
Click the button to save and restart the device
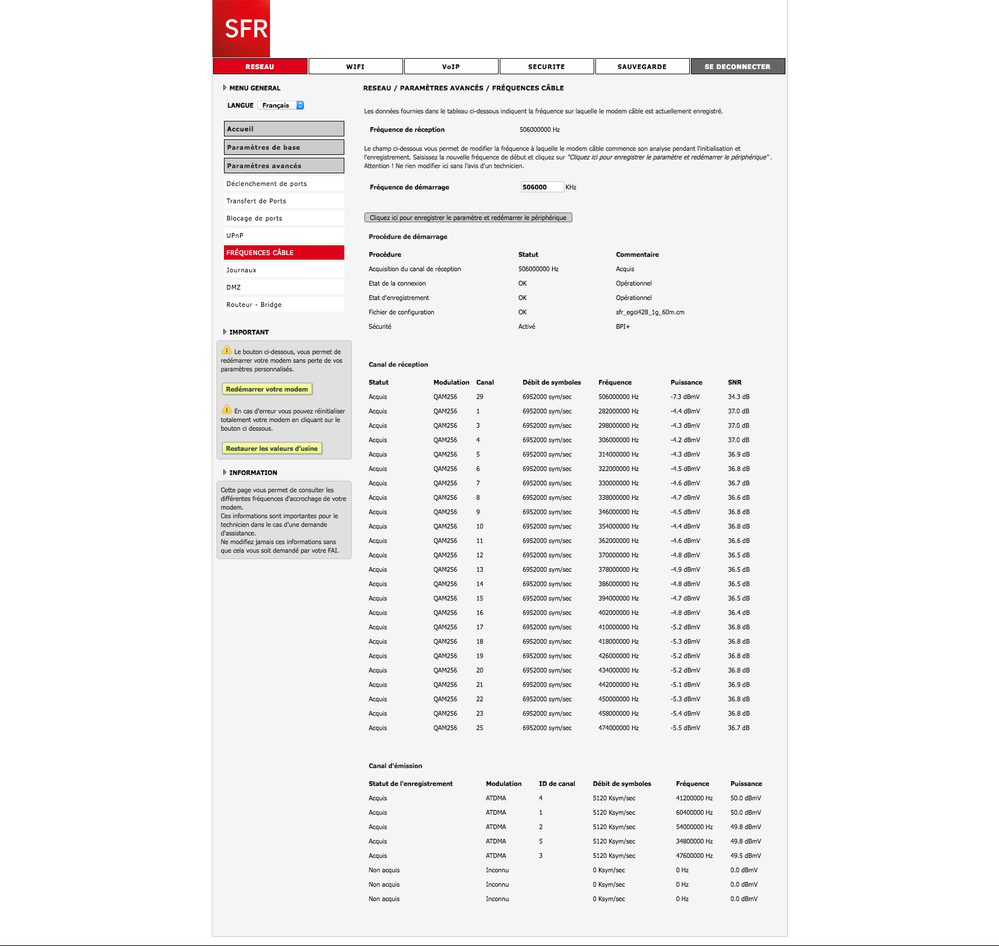coord(467,216)
